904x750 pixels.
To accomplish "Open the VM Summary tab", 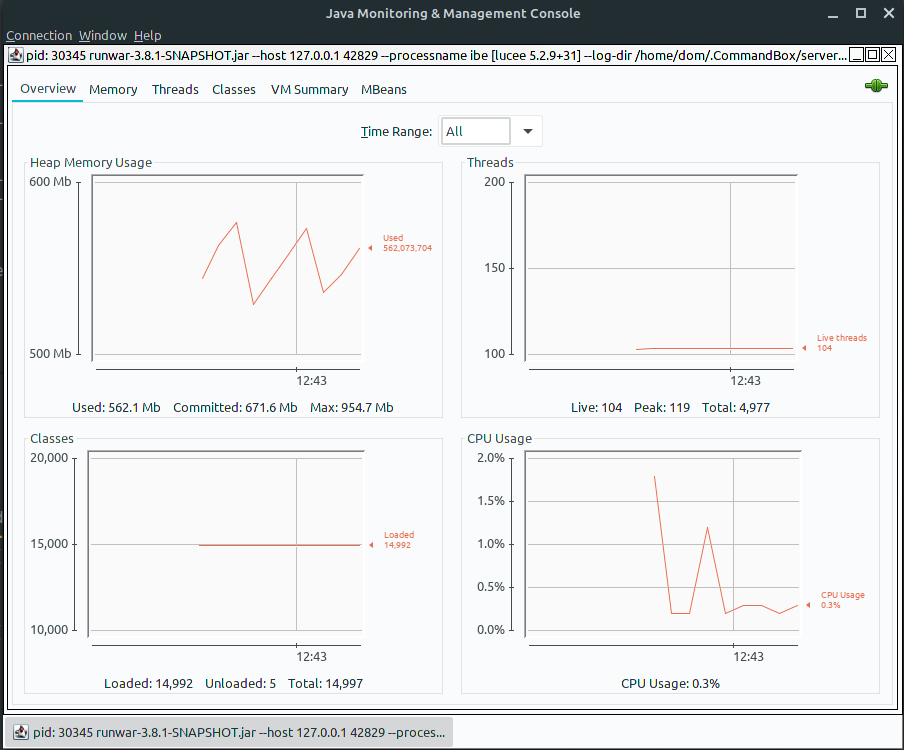I will (x=310, y=90).
